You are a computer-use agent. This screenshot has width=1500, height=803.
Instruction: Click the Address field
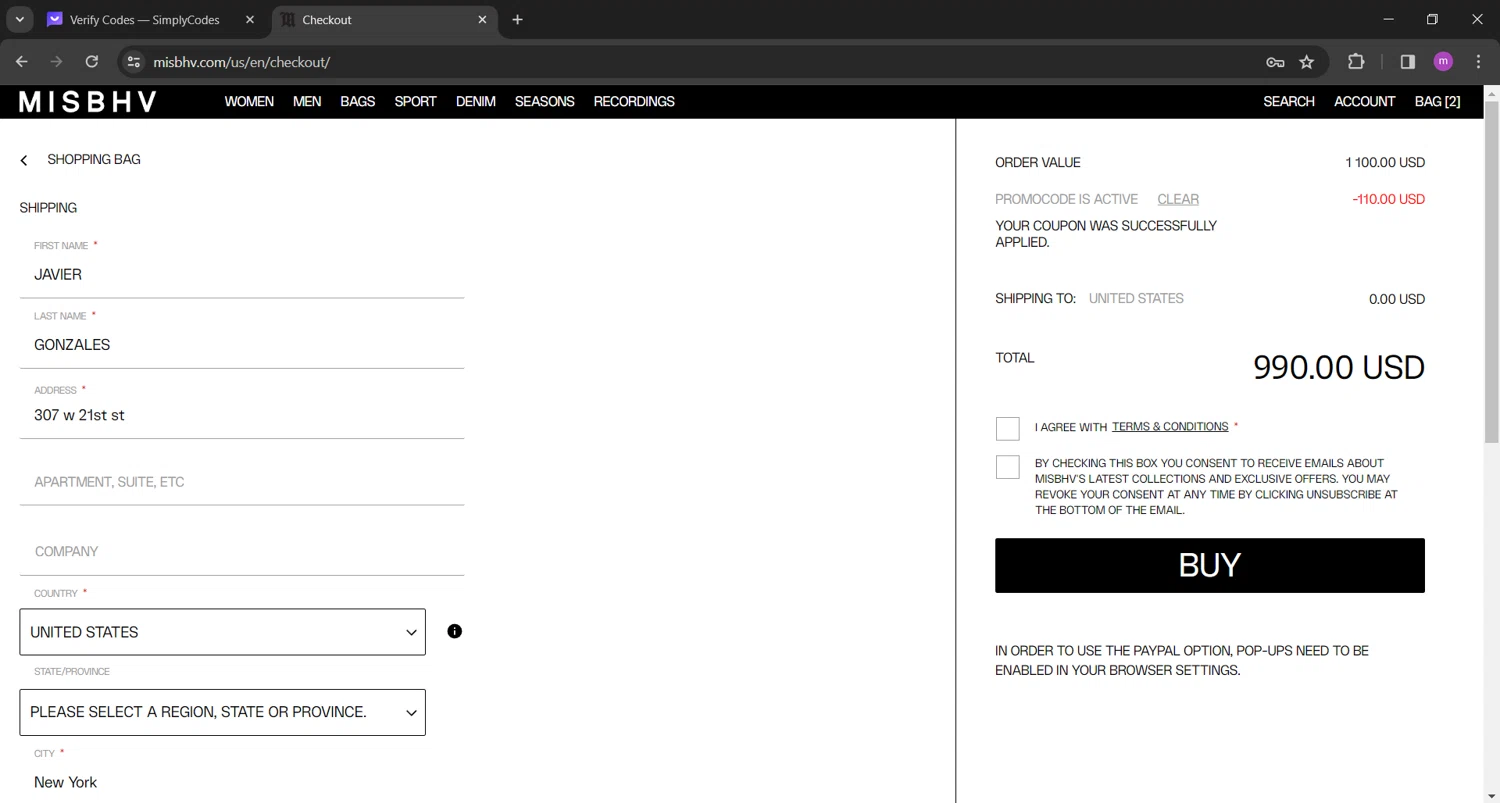point(242,415)
